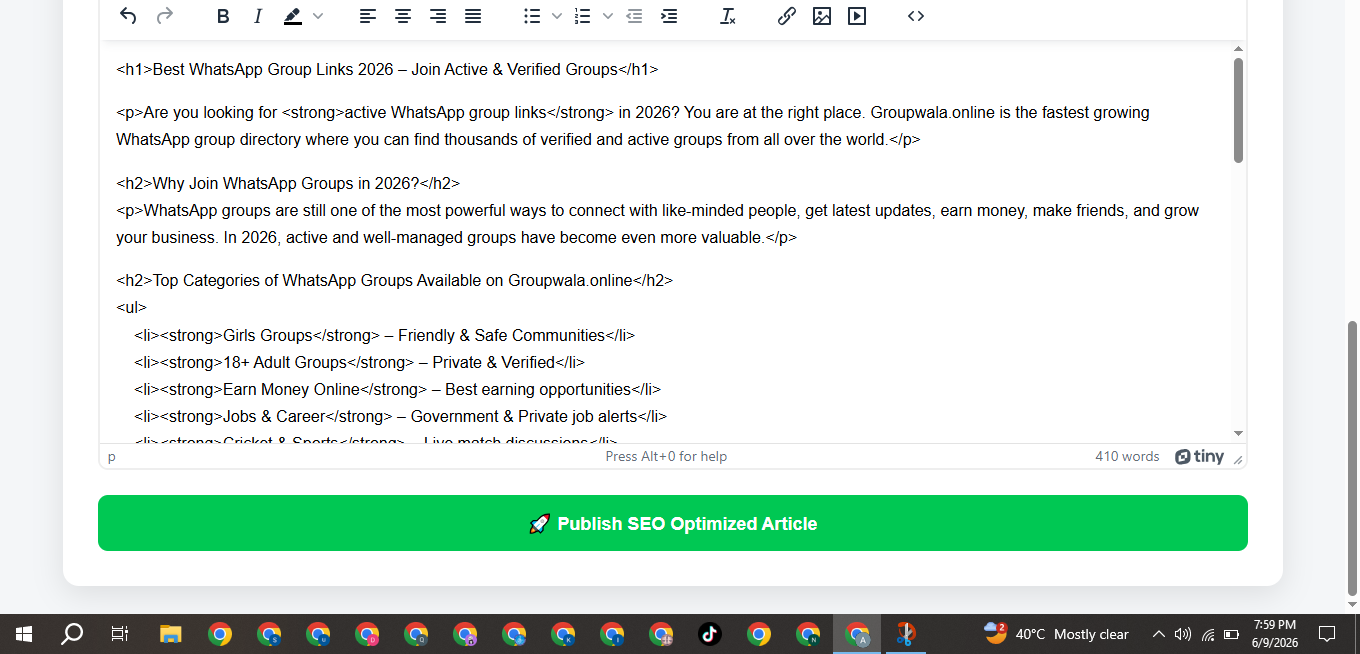Open bullet list style dropdown
Screen dimensions: 1360x654
[x=557, y=16]
